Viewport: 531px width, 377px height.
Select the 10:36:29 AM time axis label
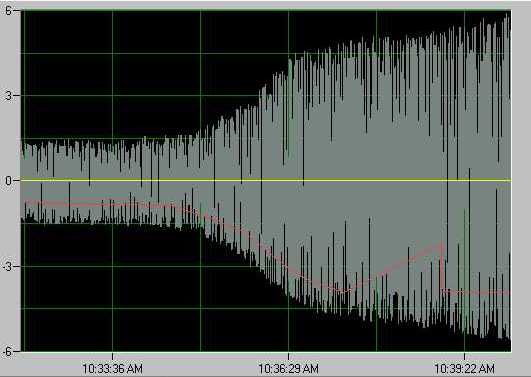(x=289, y=368)
